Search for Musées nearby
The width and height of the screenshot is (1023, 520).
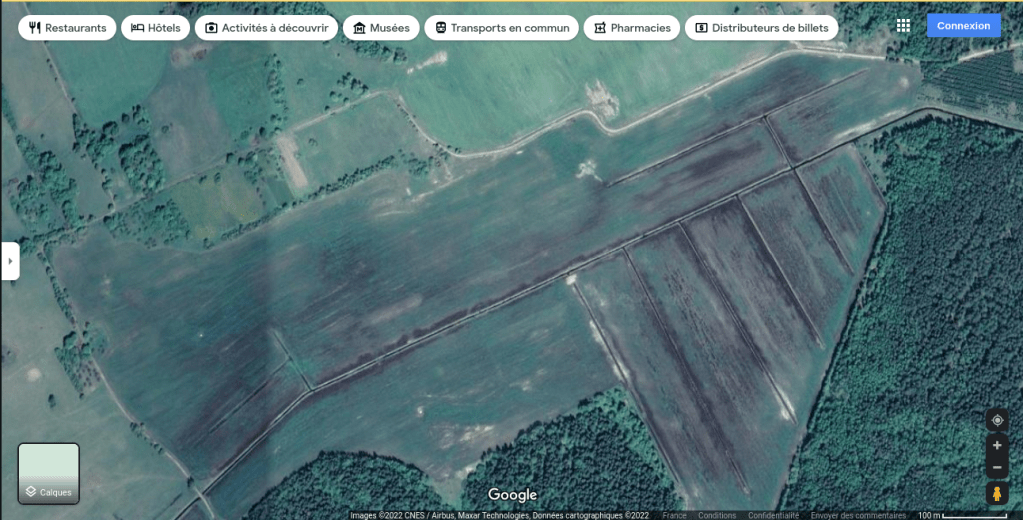pos(381,28)
